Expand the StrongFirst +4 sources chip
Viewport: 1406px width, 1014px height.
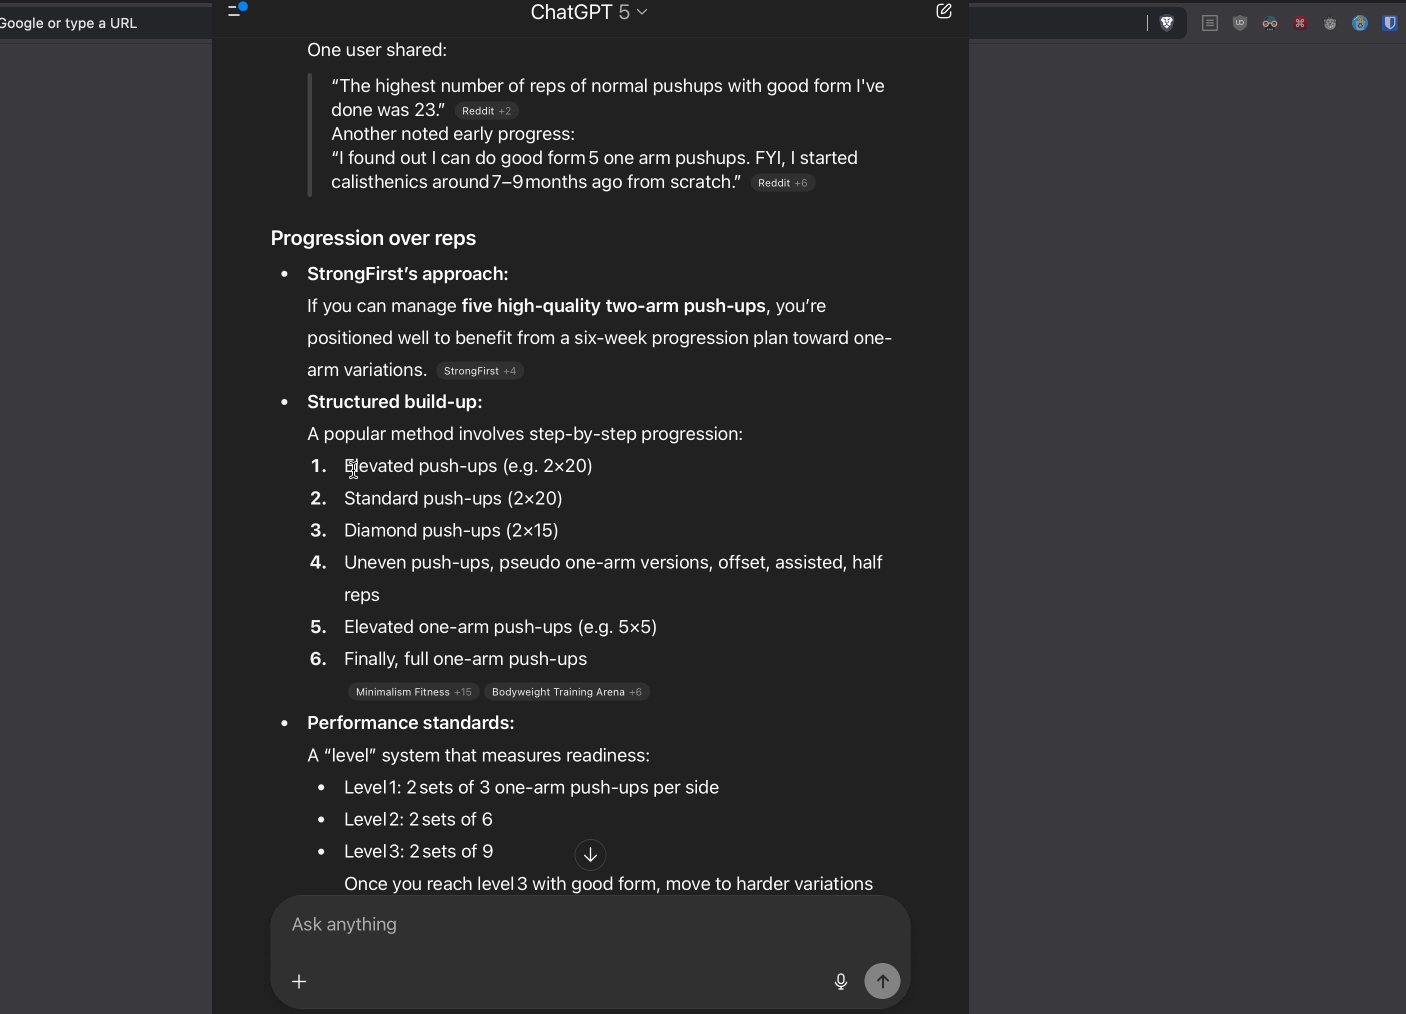[x=480, y=371]
